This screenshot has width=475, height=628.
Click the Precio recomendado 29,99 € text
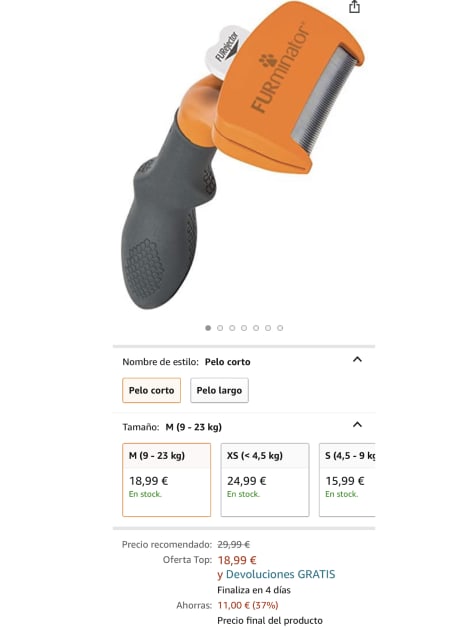234,545
